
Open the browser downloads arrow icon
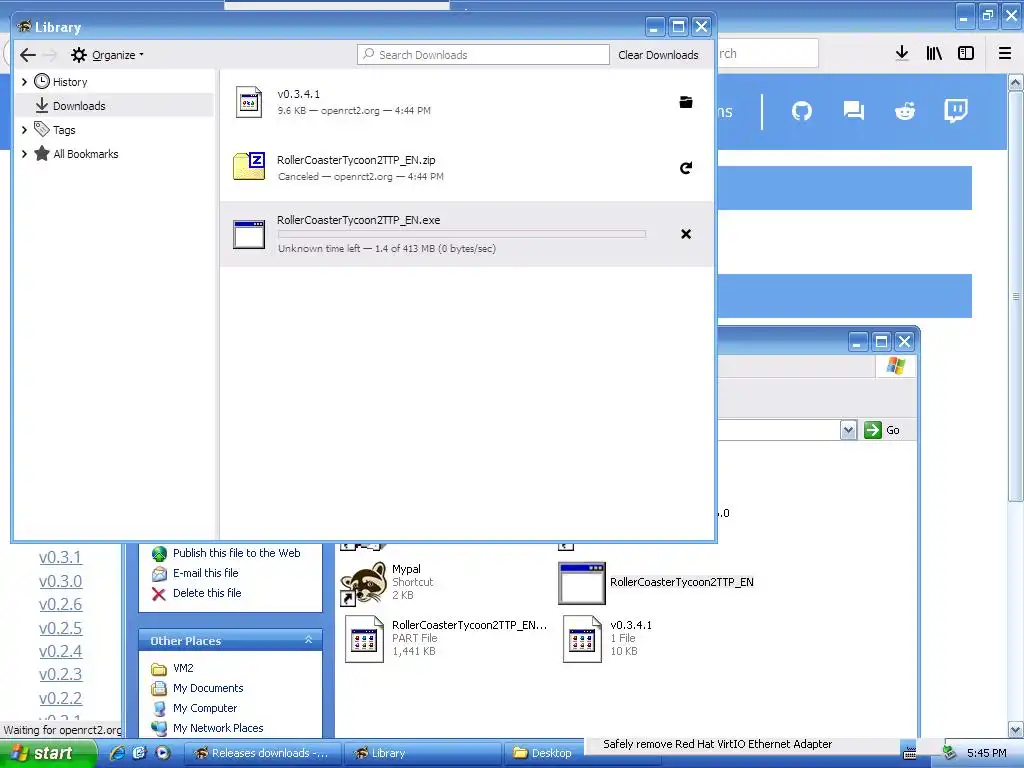pyautogui.click(x=902, y=54)
